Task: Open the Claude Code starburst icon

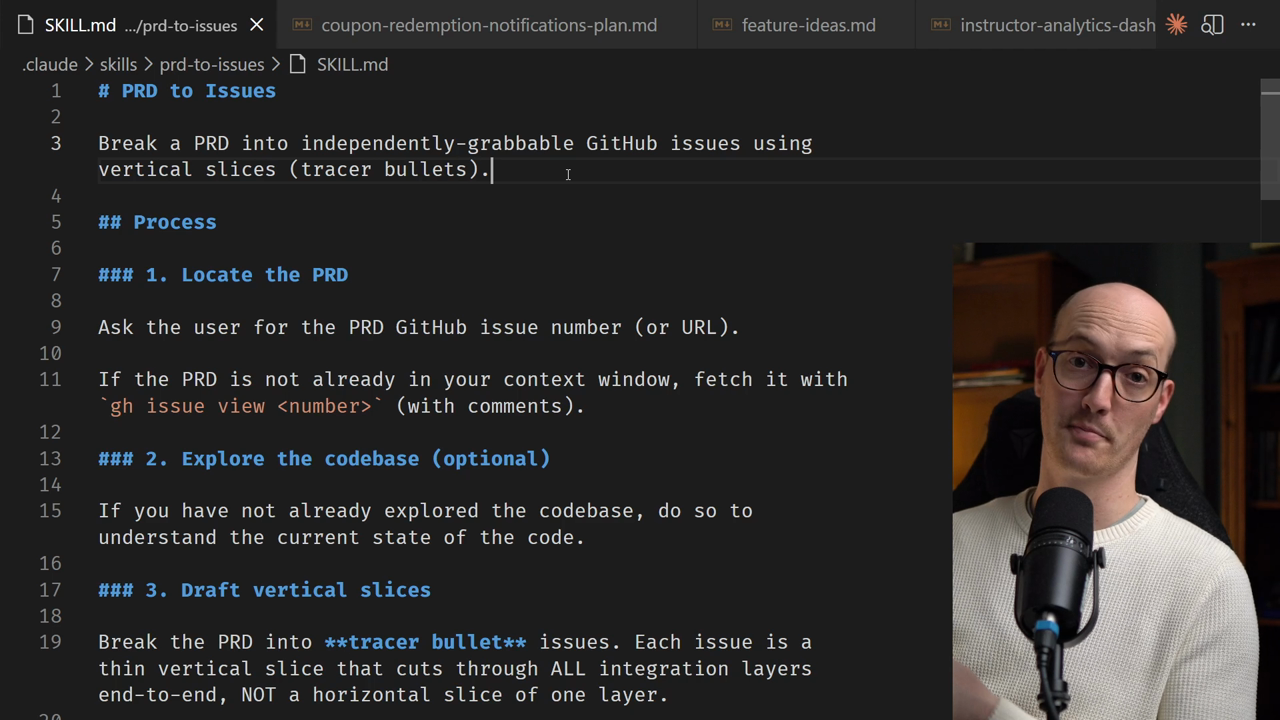Action: tap(1176, 25)
